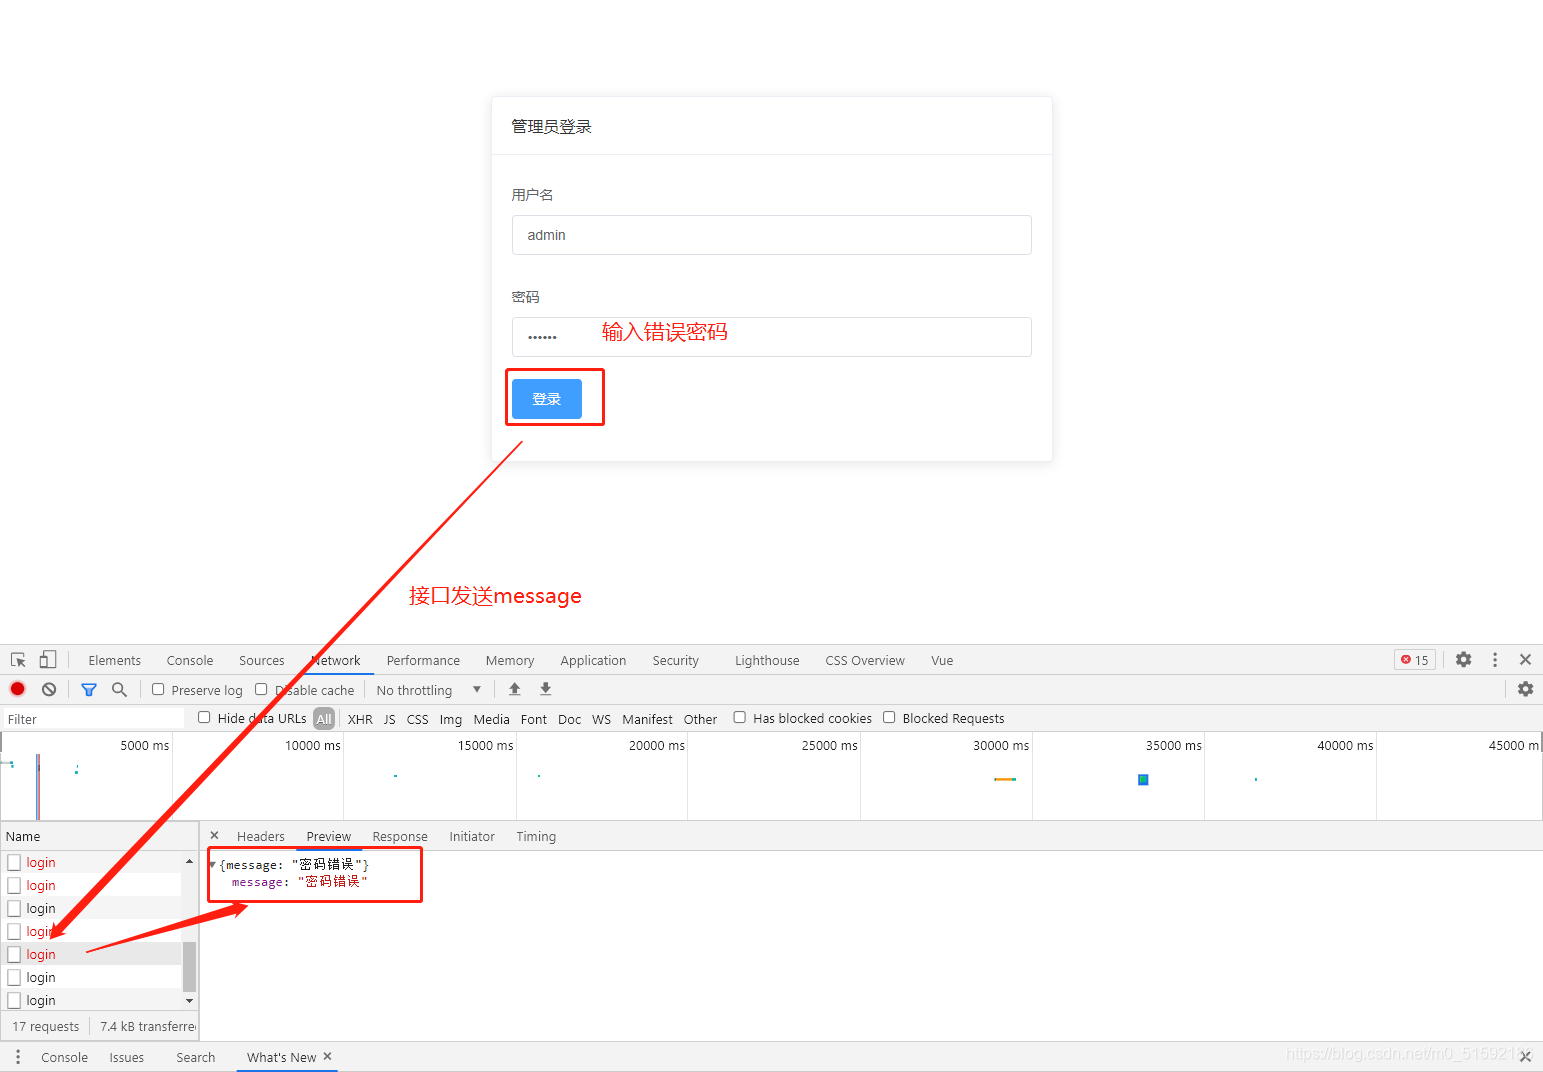Toggle the network filter funnel icon

coord(89,690)
